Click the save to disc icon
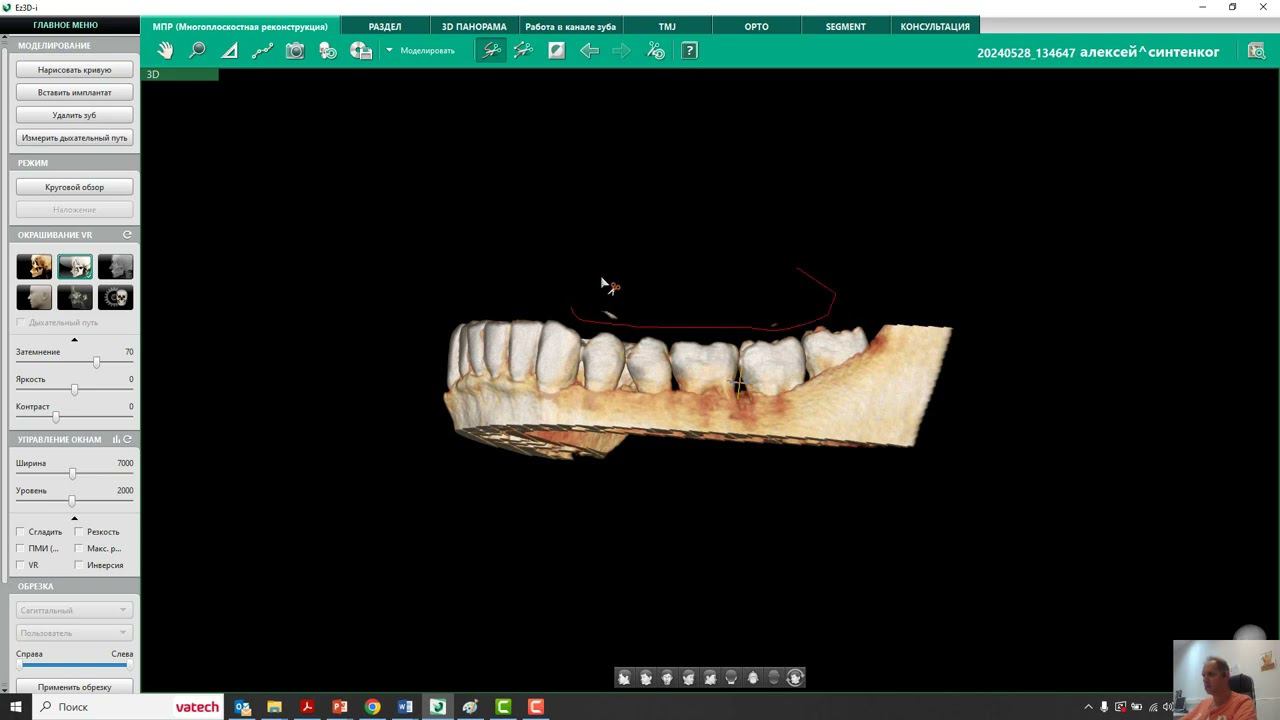1280x720 pixels. 361,50
